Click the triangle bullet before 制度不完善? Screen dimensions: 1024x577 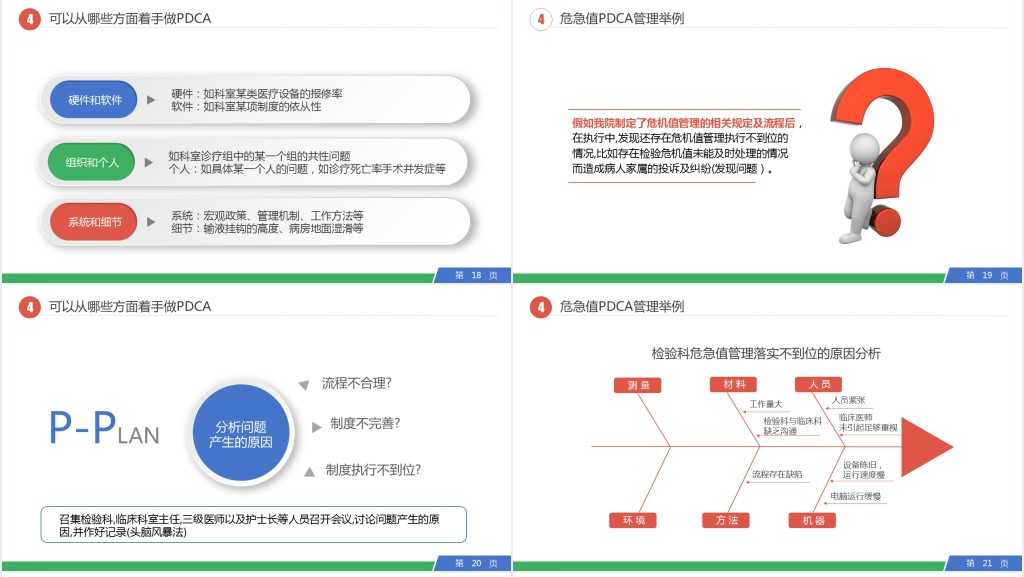click(x=317, y=426)
